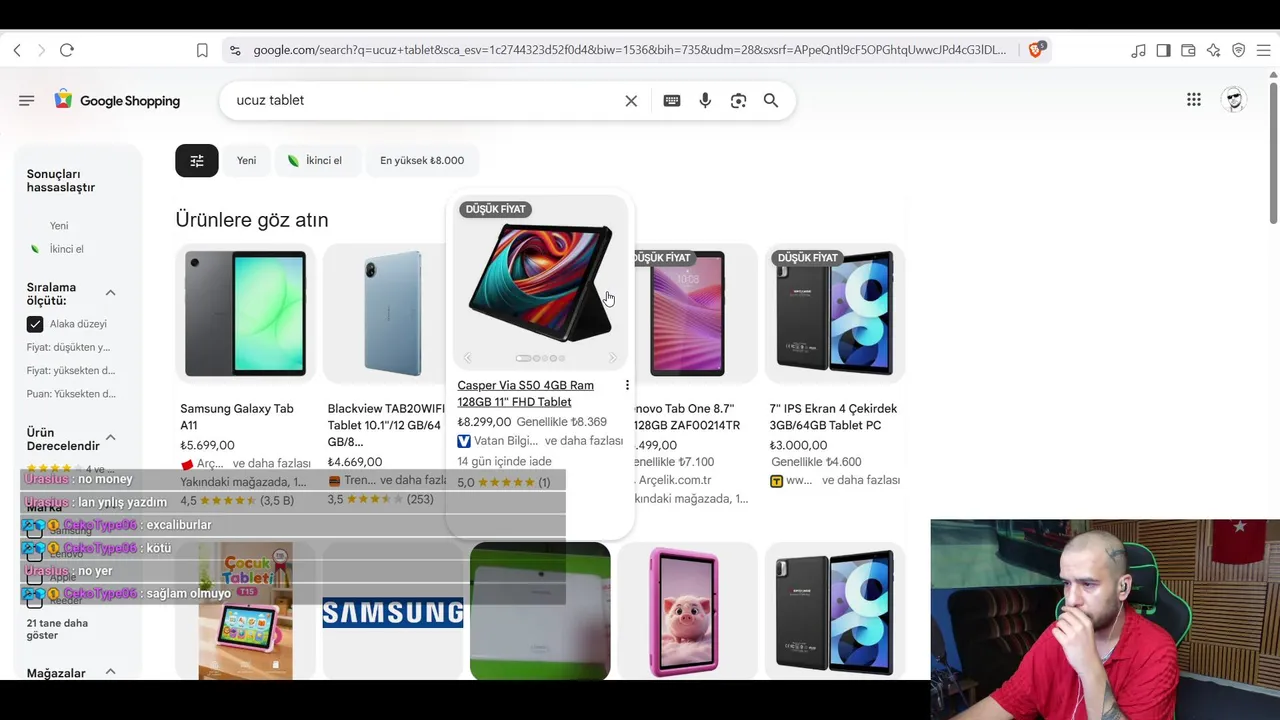Go back using the browser back arrow

coord(17,50)
